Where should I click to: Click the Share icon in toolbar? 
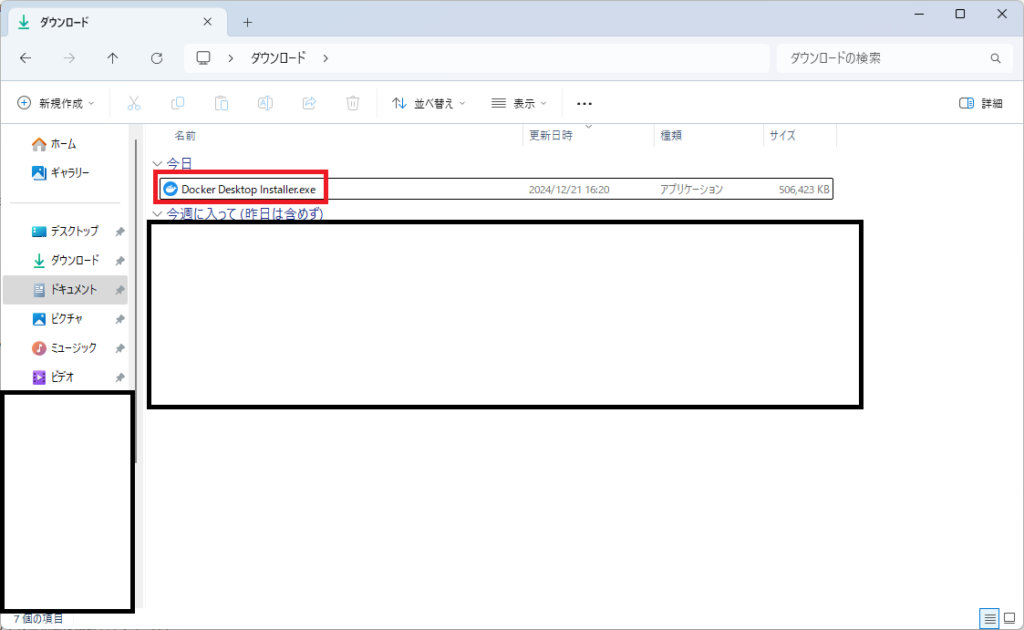[x=309, y=103]
